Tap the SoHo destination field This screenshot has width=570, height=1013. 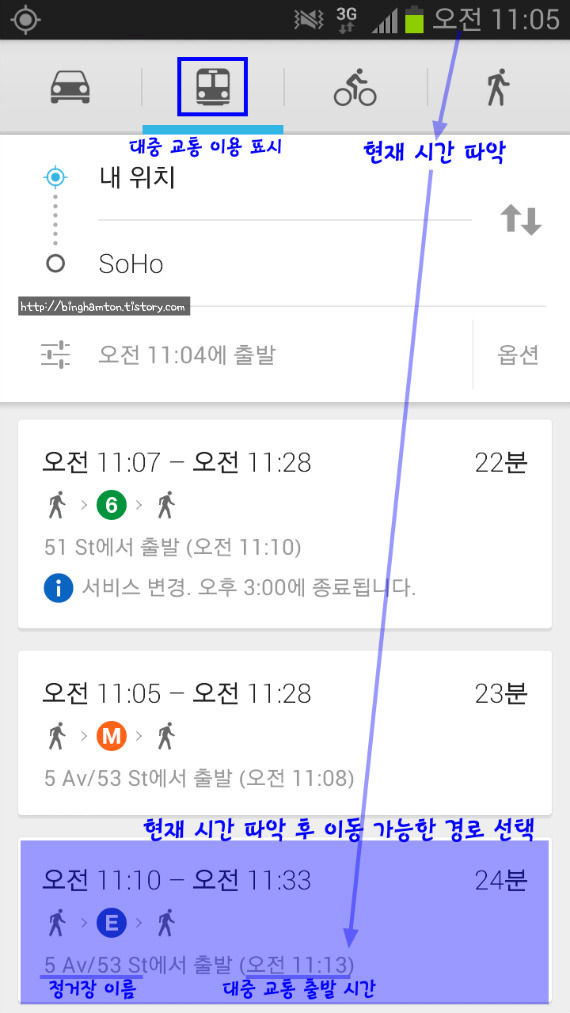tap(284, 264)
